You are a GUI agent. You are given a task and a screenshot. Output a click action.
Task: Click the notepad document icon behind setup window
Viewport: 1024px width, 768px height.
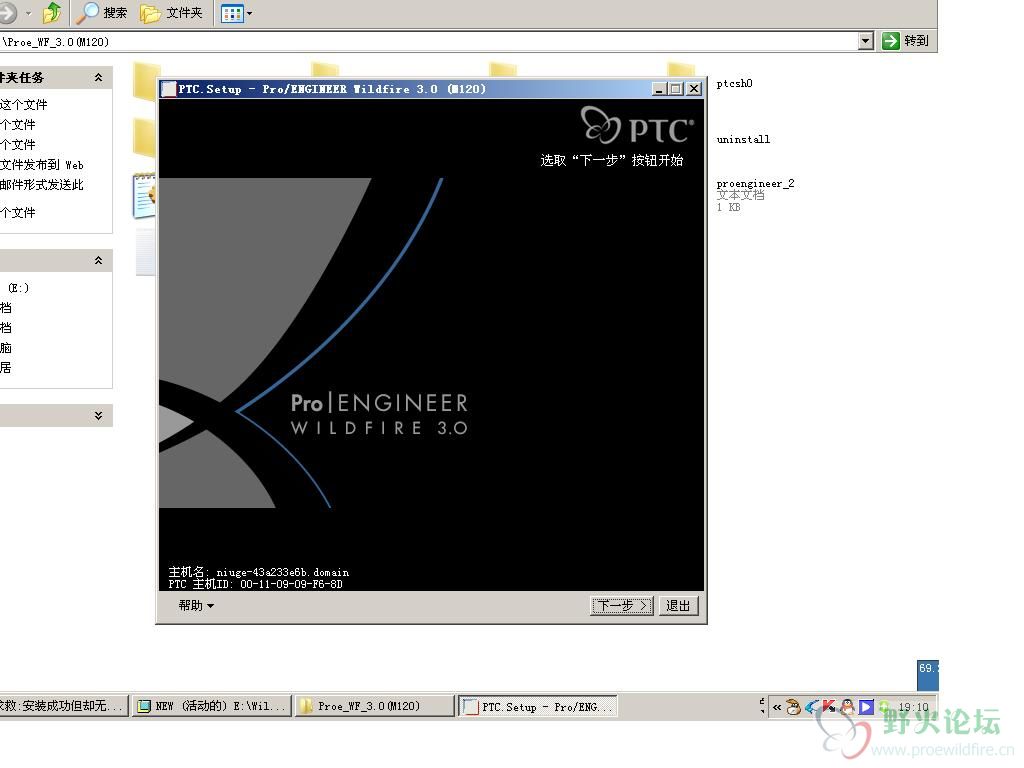click(144, 195)
